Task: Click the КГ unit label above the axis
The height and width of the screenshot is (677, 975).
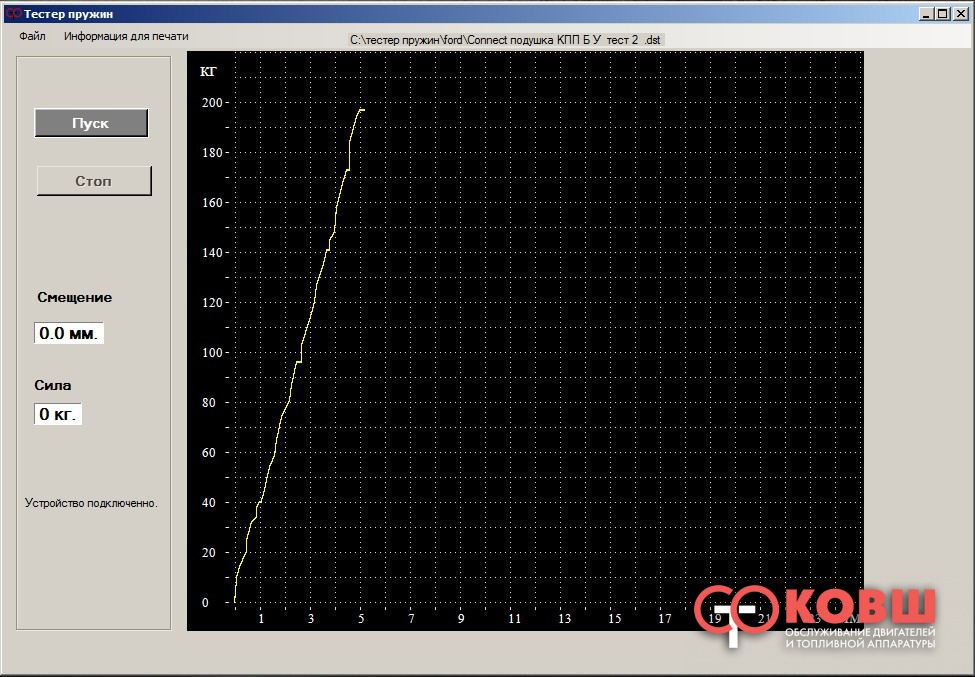Action: [209, 72]
